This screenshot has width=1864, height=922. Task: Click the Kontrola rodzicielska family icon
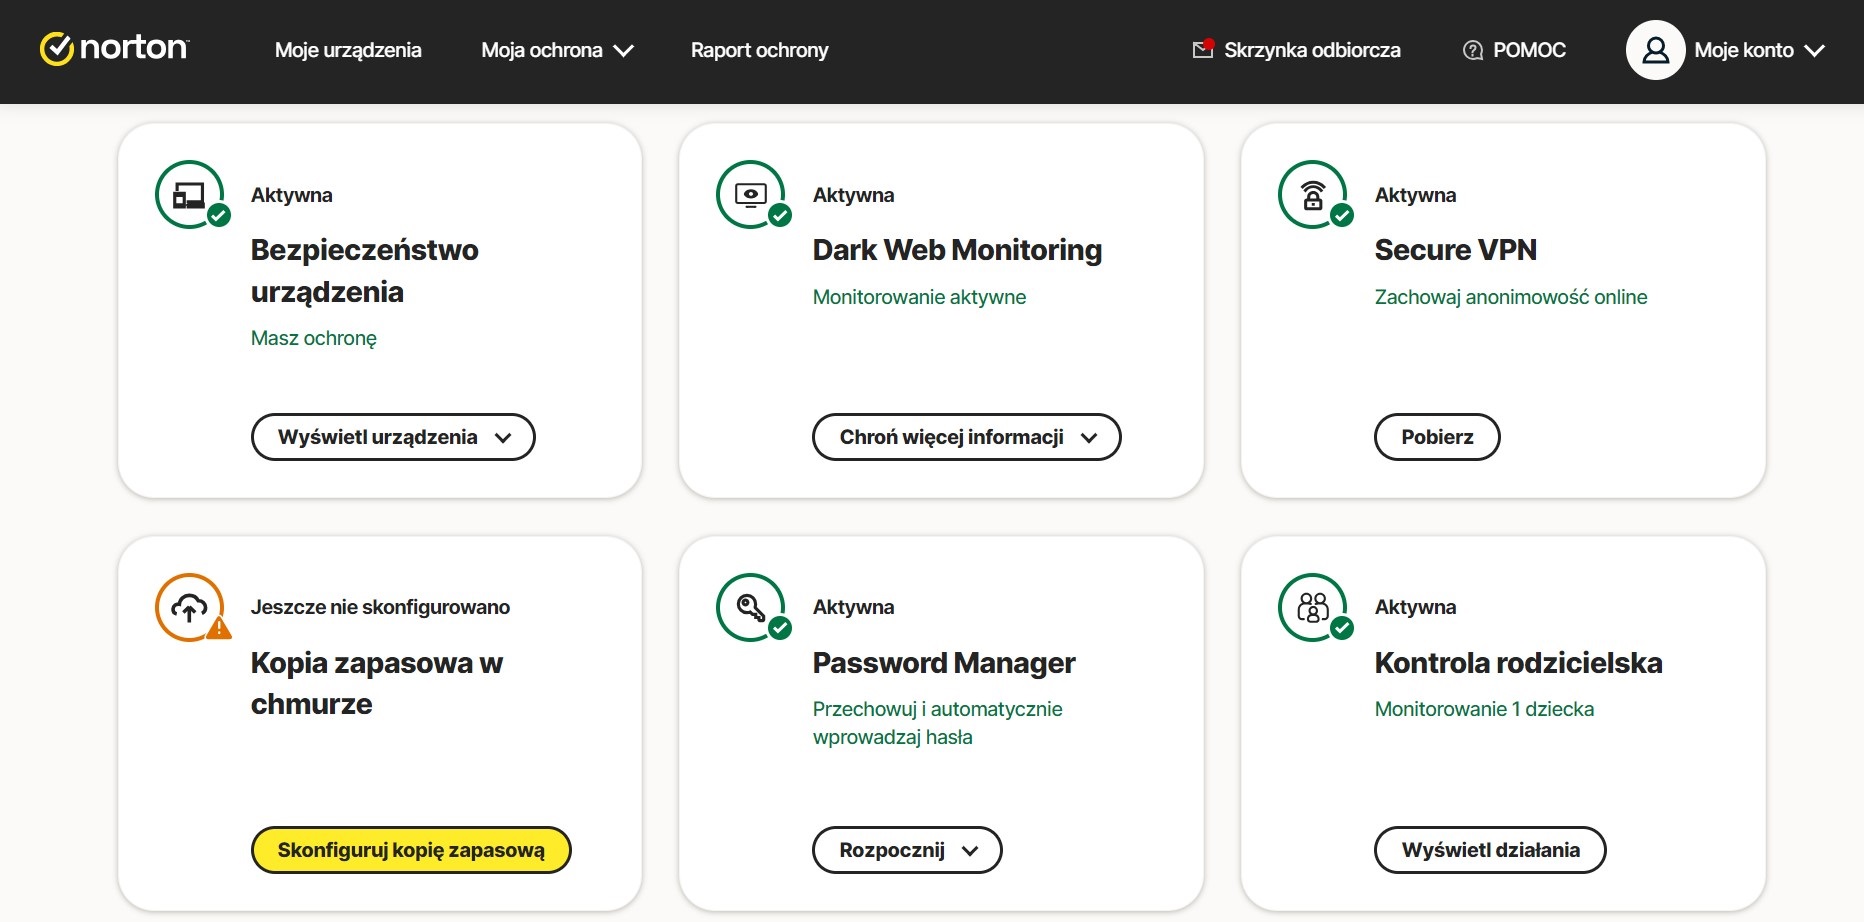point(1313,607)
